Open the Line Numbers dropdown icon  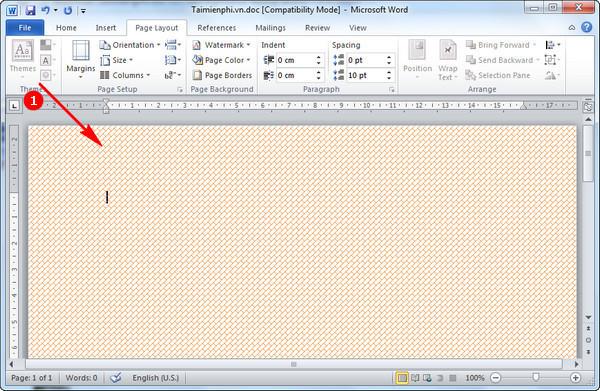coord(173,60)
